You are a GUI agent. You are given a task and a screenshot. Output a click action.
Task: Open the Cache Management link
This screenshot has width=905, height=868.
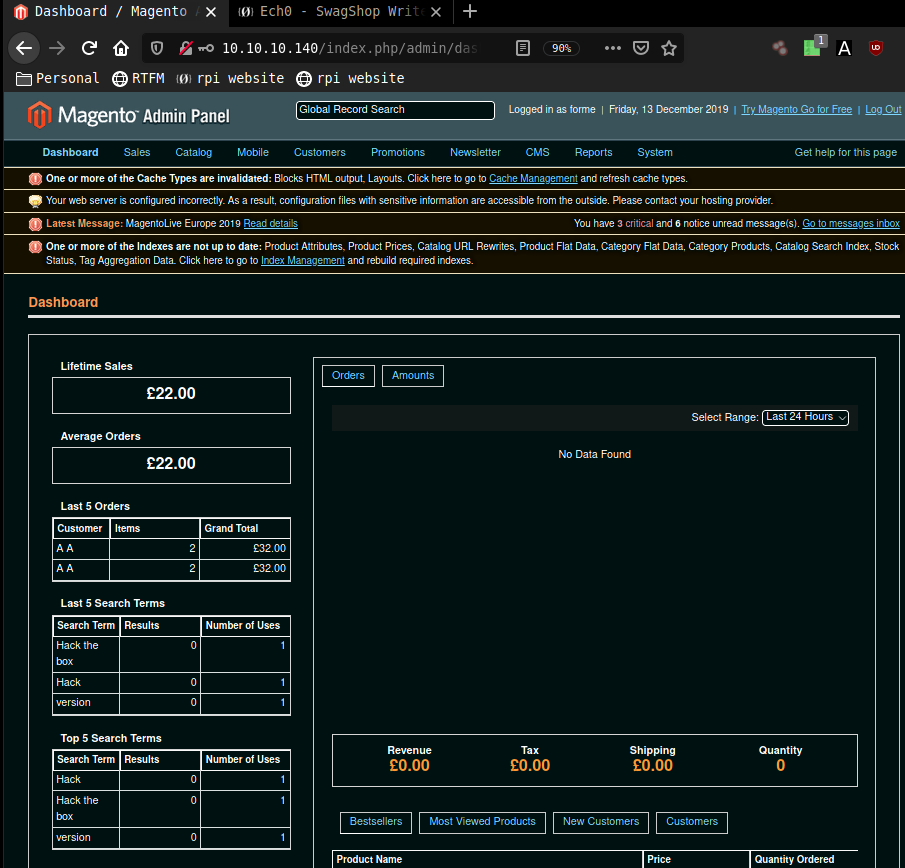tap(533, 179)
